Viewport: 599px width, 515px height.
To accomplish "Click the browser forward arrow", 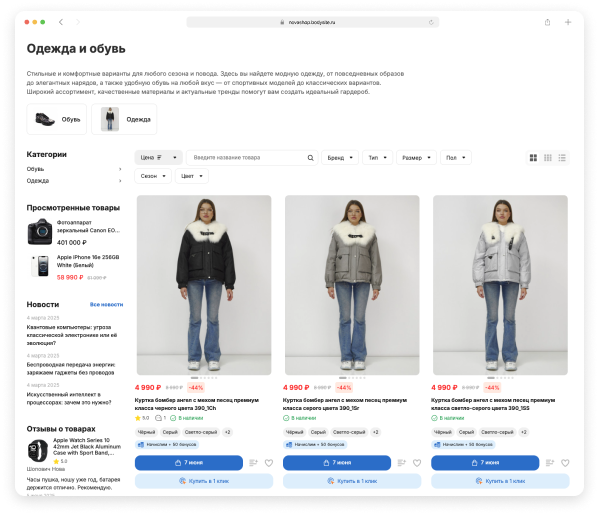I will [78, 22].
